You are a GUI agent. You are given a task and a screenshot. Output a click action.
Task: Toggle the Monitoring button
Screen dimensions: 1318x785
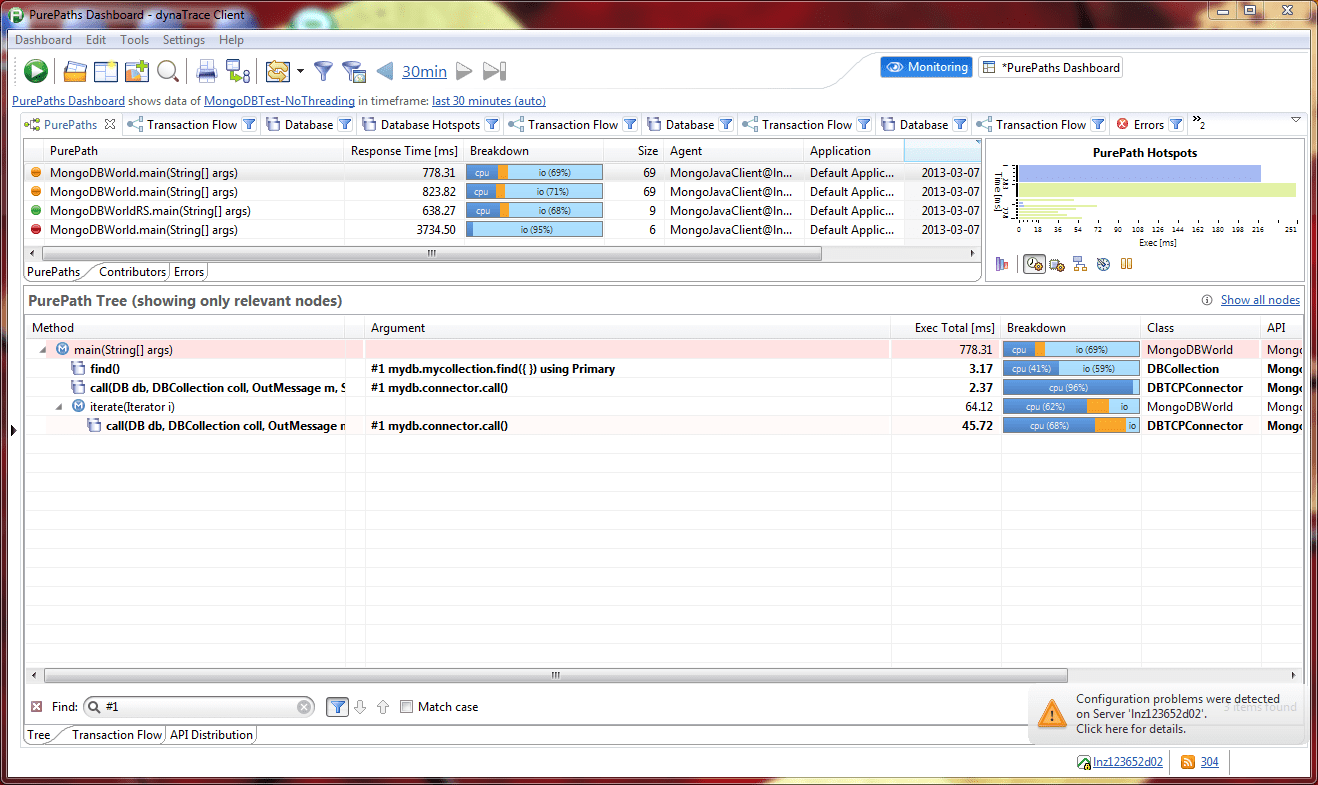[926, 67]
